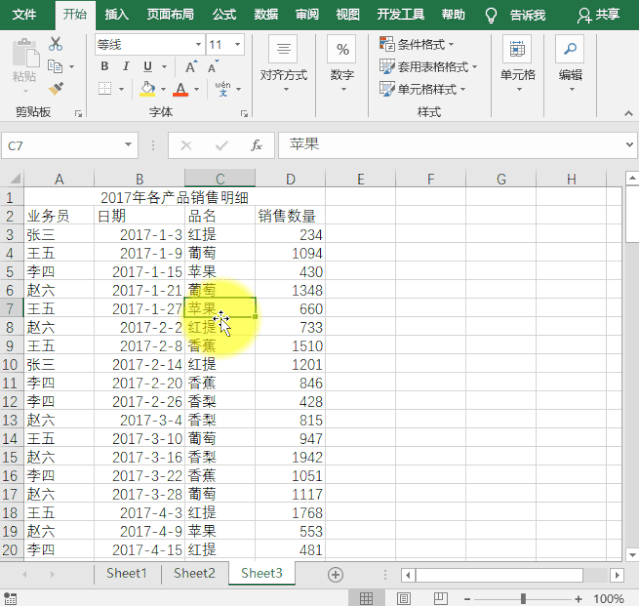Expand the font size 11 dropdown

[236, 45]
